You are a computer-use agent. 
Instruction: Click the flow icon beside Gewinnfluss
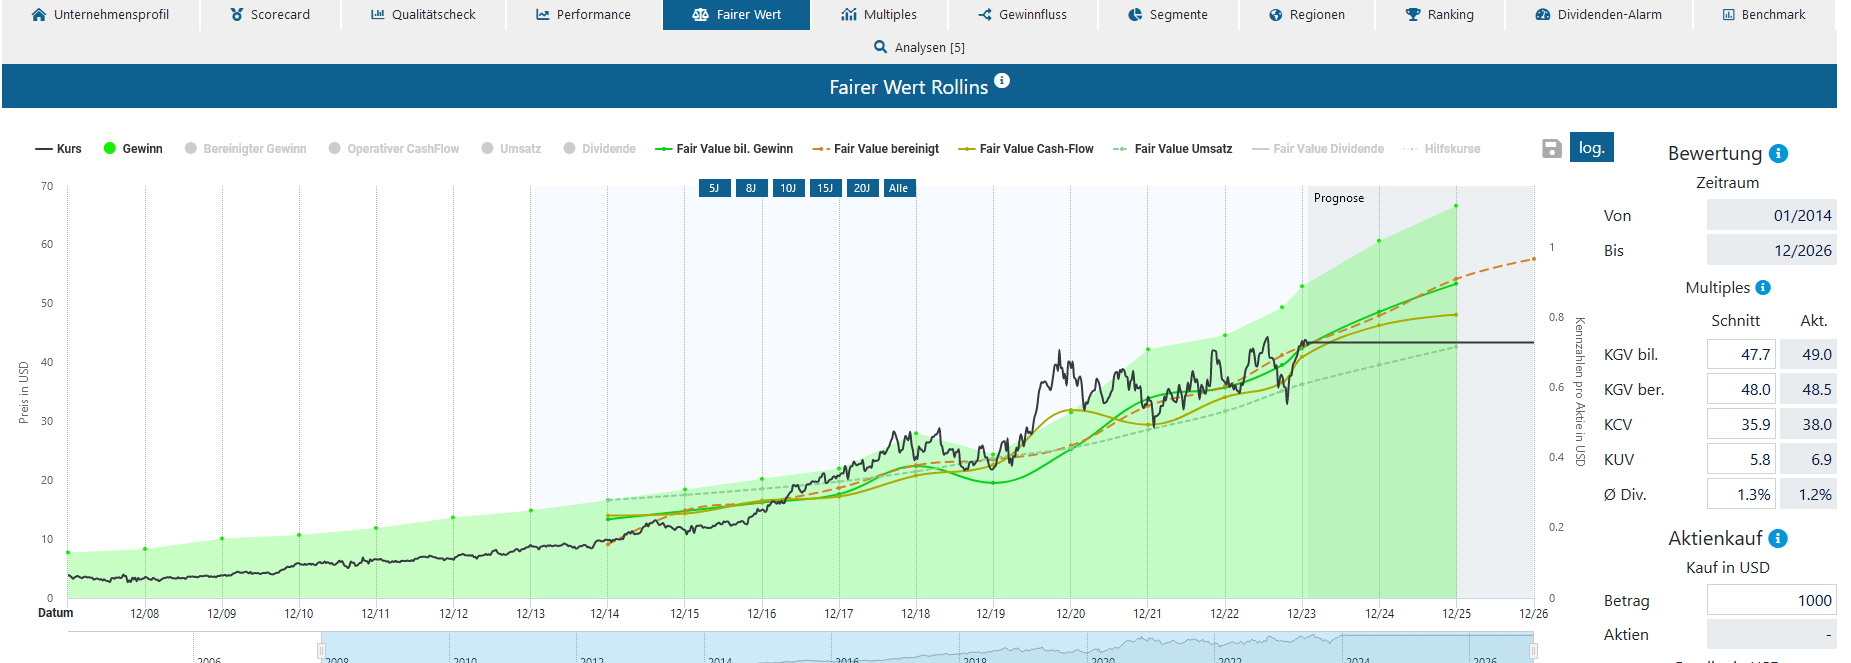tap(985, 15)
